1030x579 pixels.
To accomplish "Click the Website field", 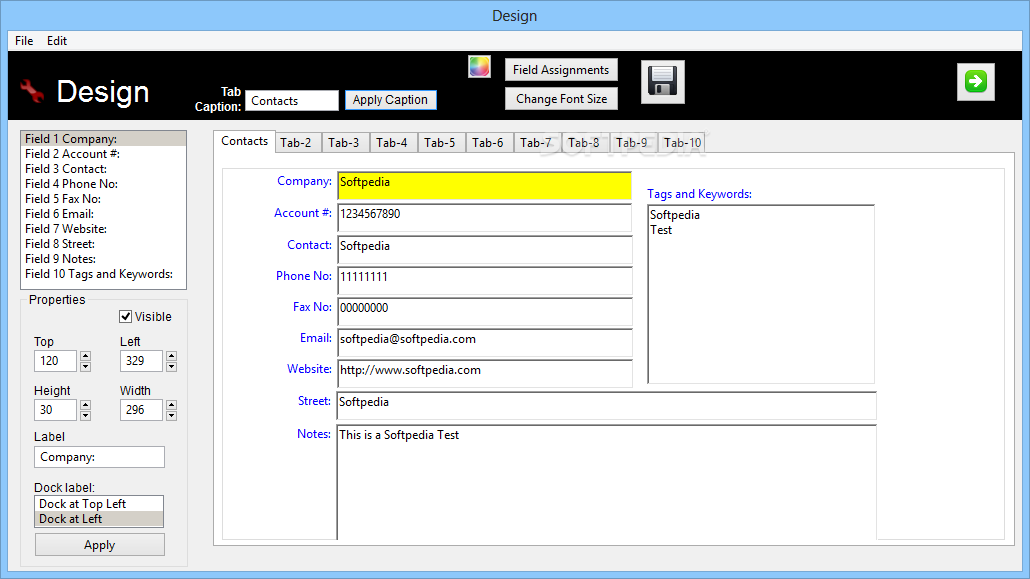I will (x=485, y=374).
